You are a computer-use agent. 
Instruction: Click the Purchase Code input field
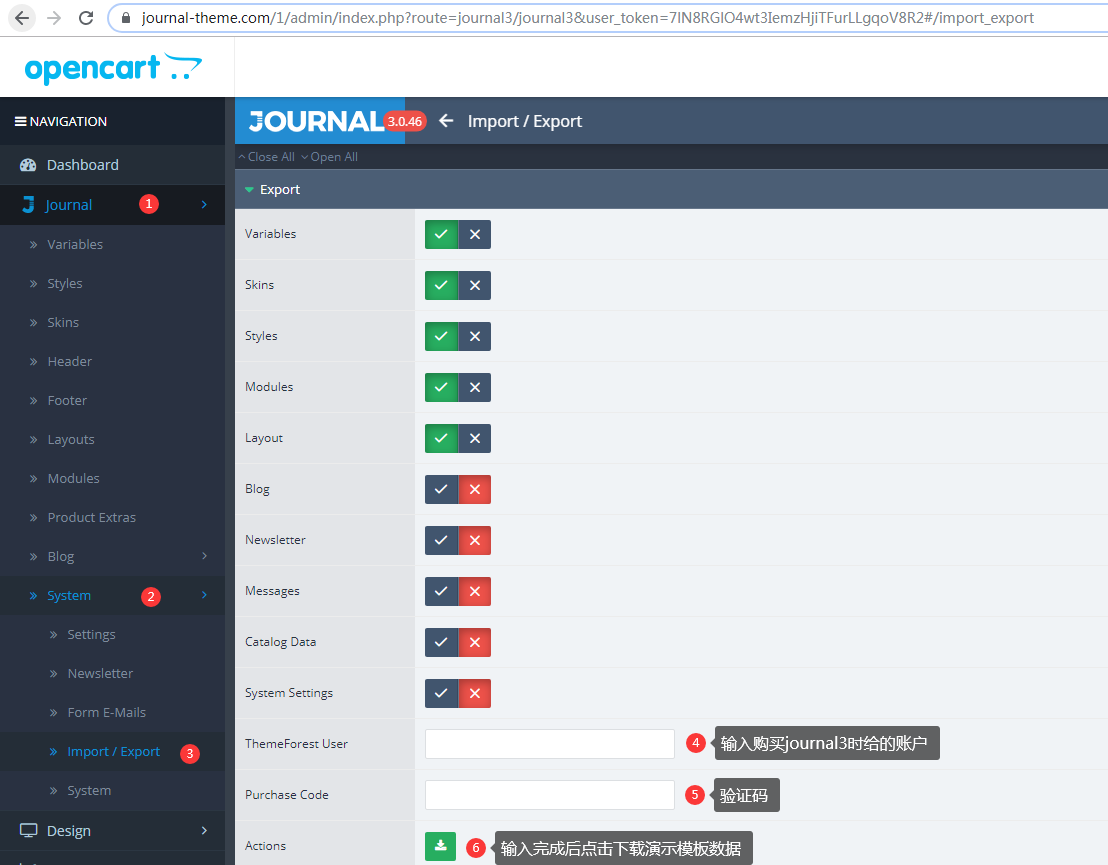550,795
